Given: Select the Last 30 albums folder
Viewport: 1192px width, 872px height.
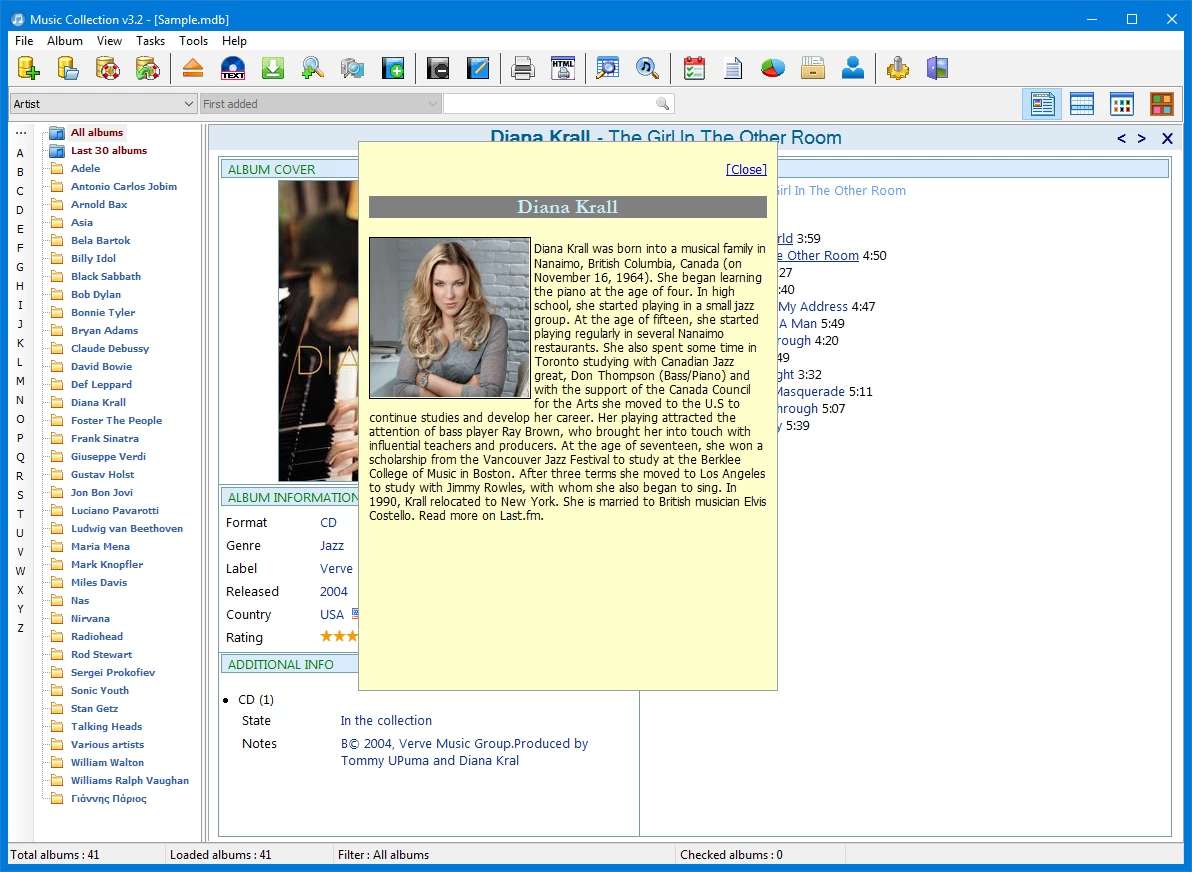Looking at the screenshot, I should (x=109, y=151).
